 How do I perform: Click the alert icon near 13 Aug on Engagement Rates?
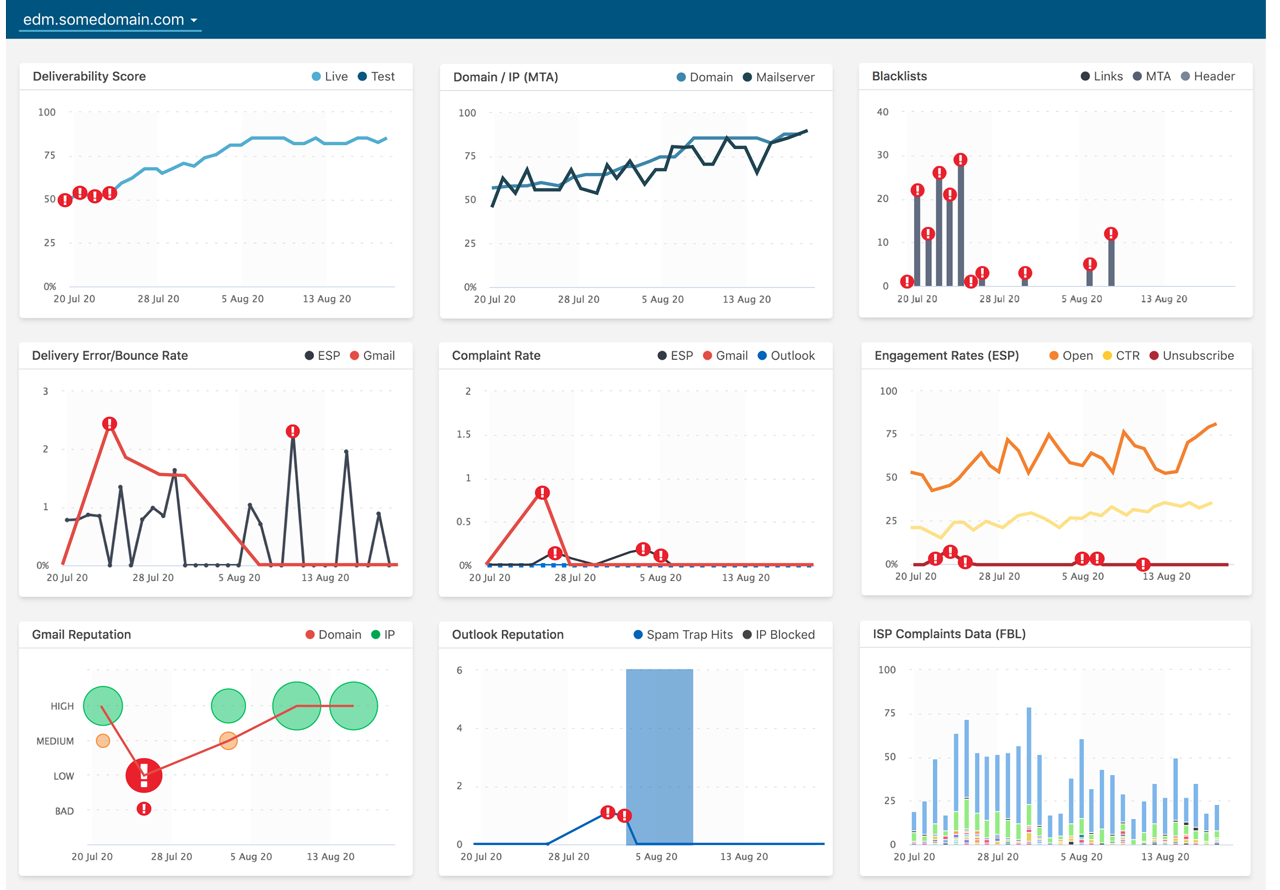pyautogui.click(x=1143, y=565)
